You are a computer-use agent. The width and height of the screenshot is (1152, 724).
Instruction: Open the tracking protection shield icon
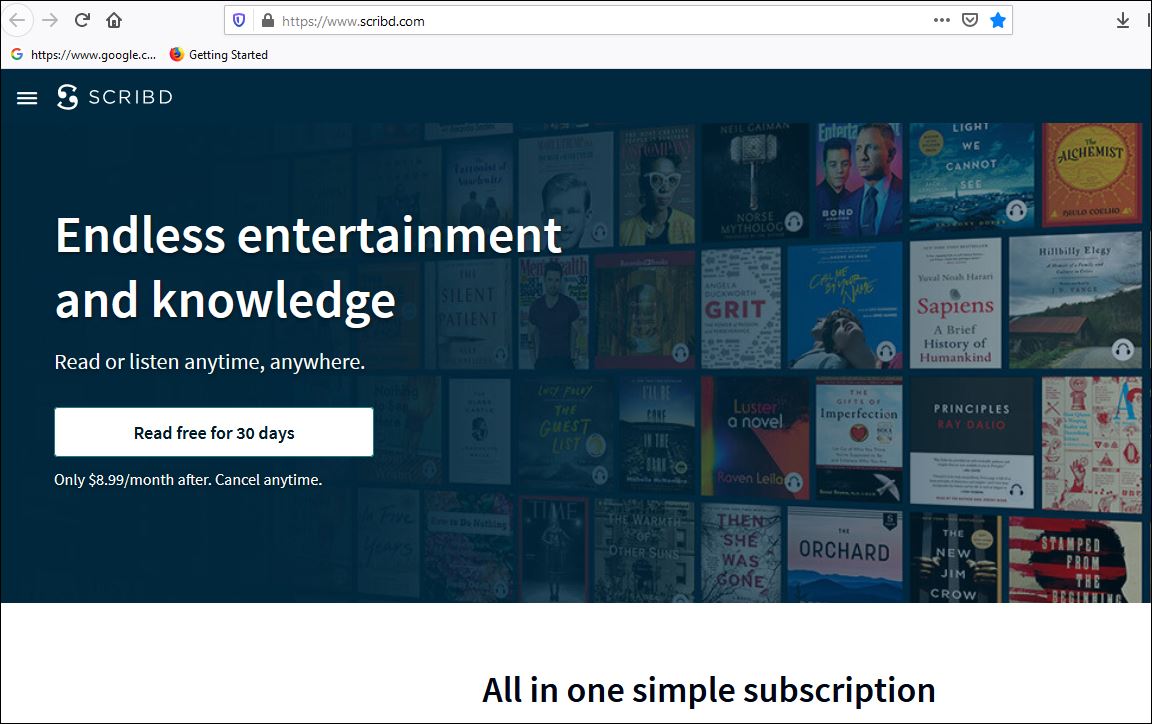(239, 20)
